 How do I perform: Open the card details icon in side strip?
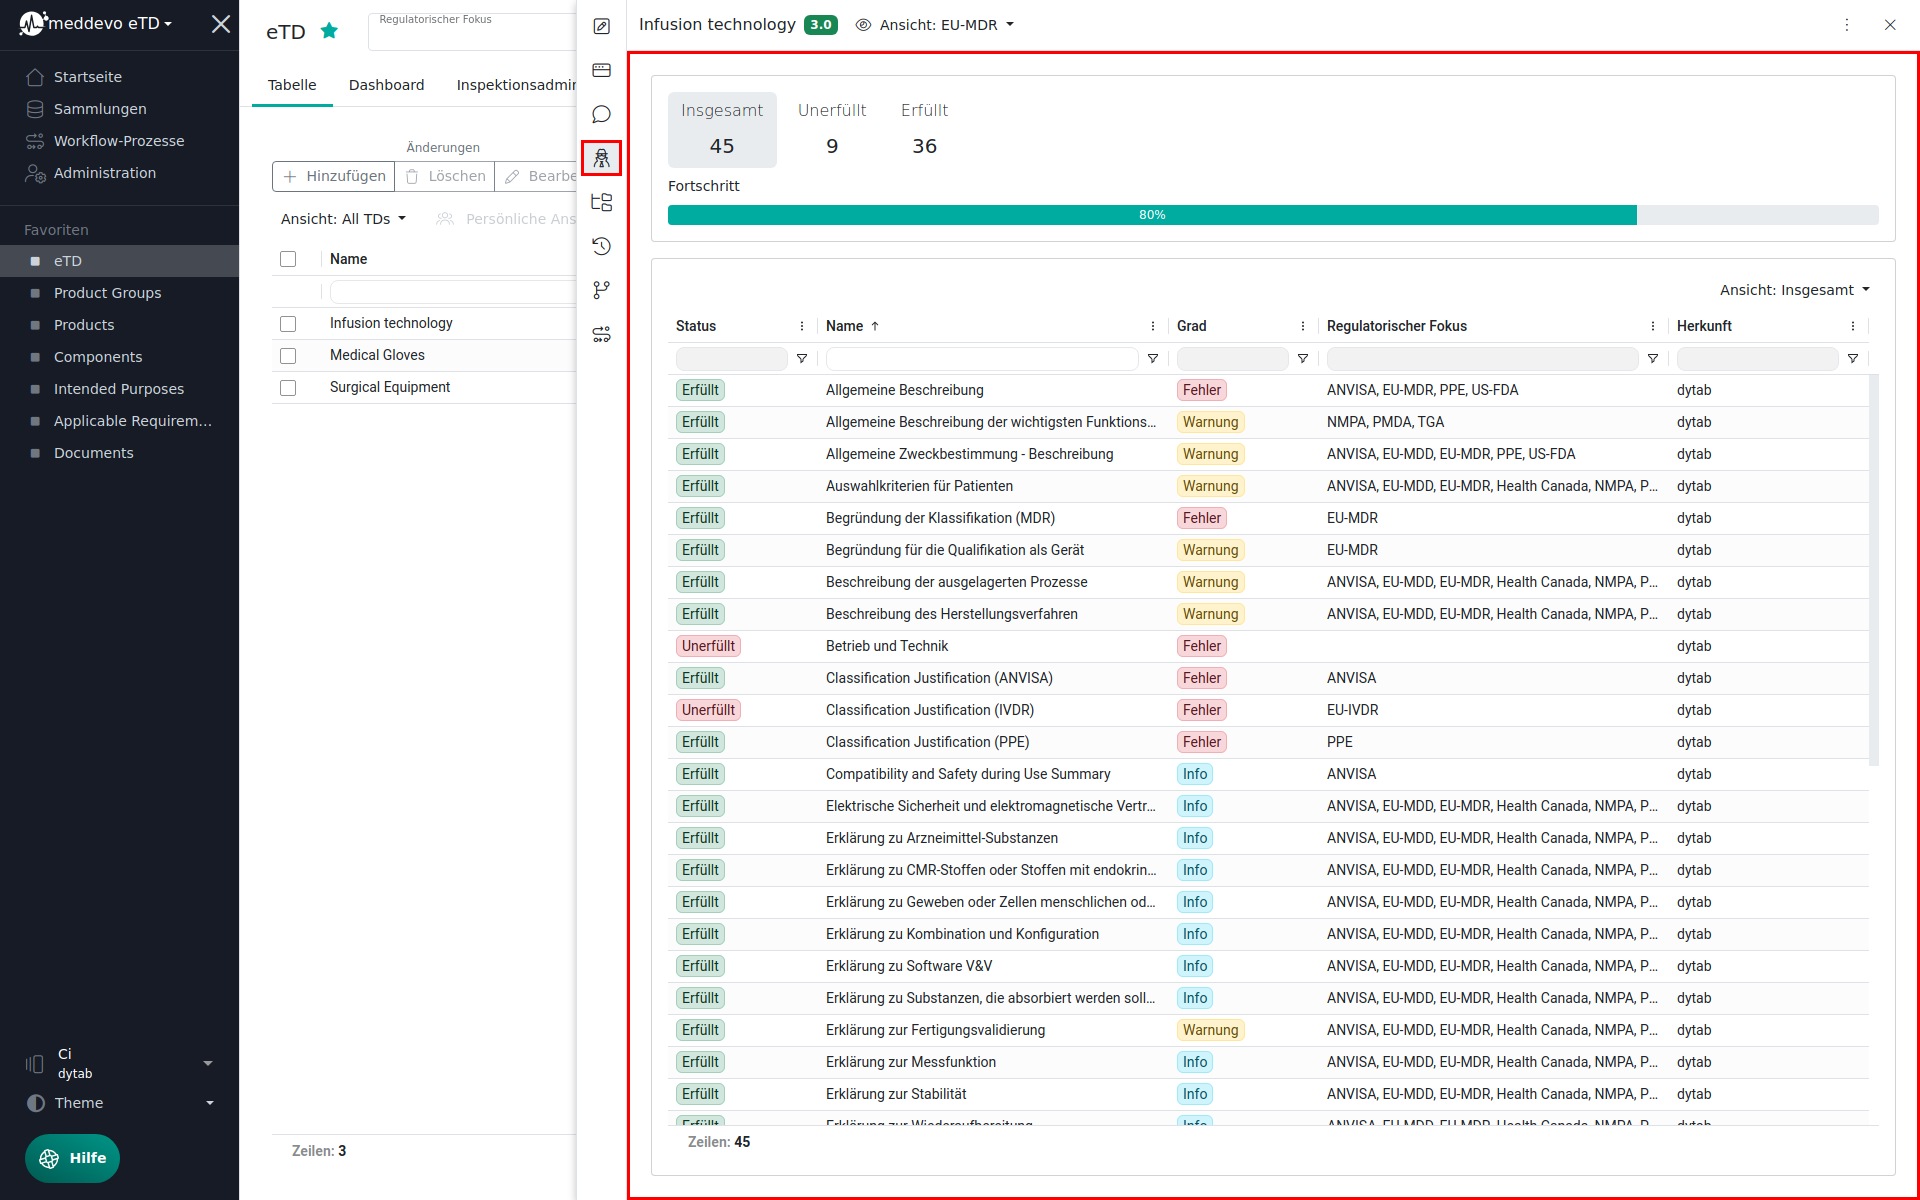pyautogui.click(x=601, y=70)
